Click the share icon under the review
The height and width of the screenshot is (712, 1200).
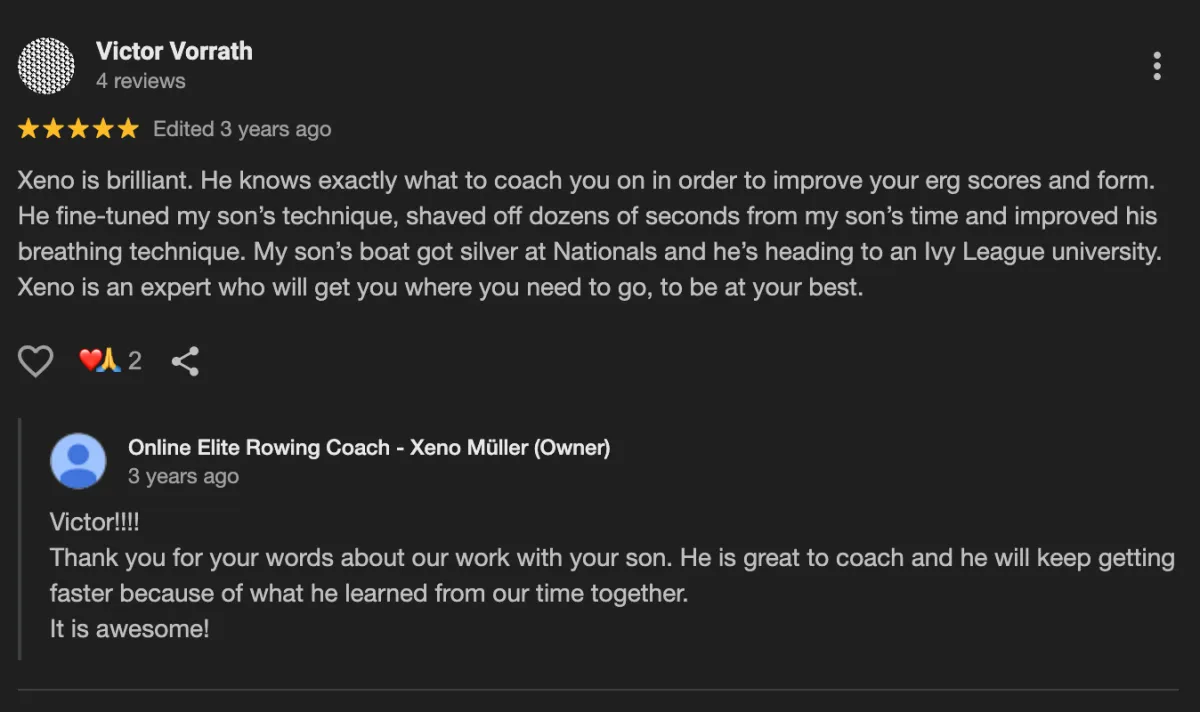185,361
